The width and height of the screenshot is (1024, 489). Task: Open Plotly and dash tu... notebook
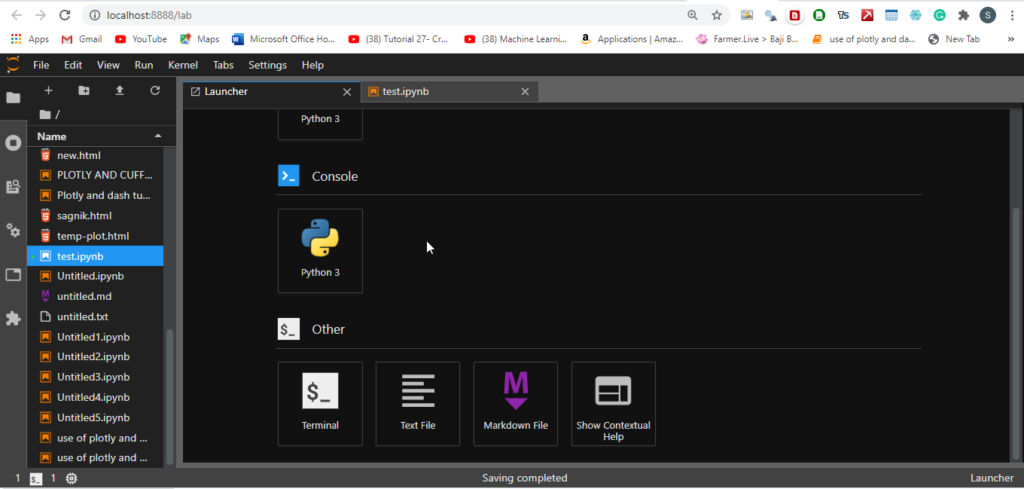coord(95,195)
